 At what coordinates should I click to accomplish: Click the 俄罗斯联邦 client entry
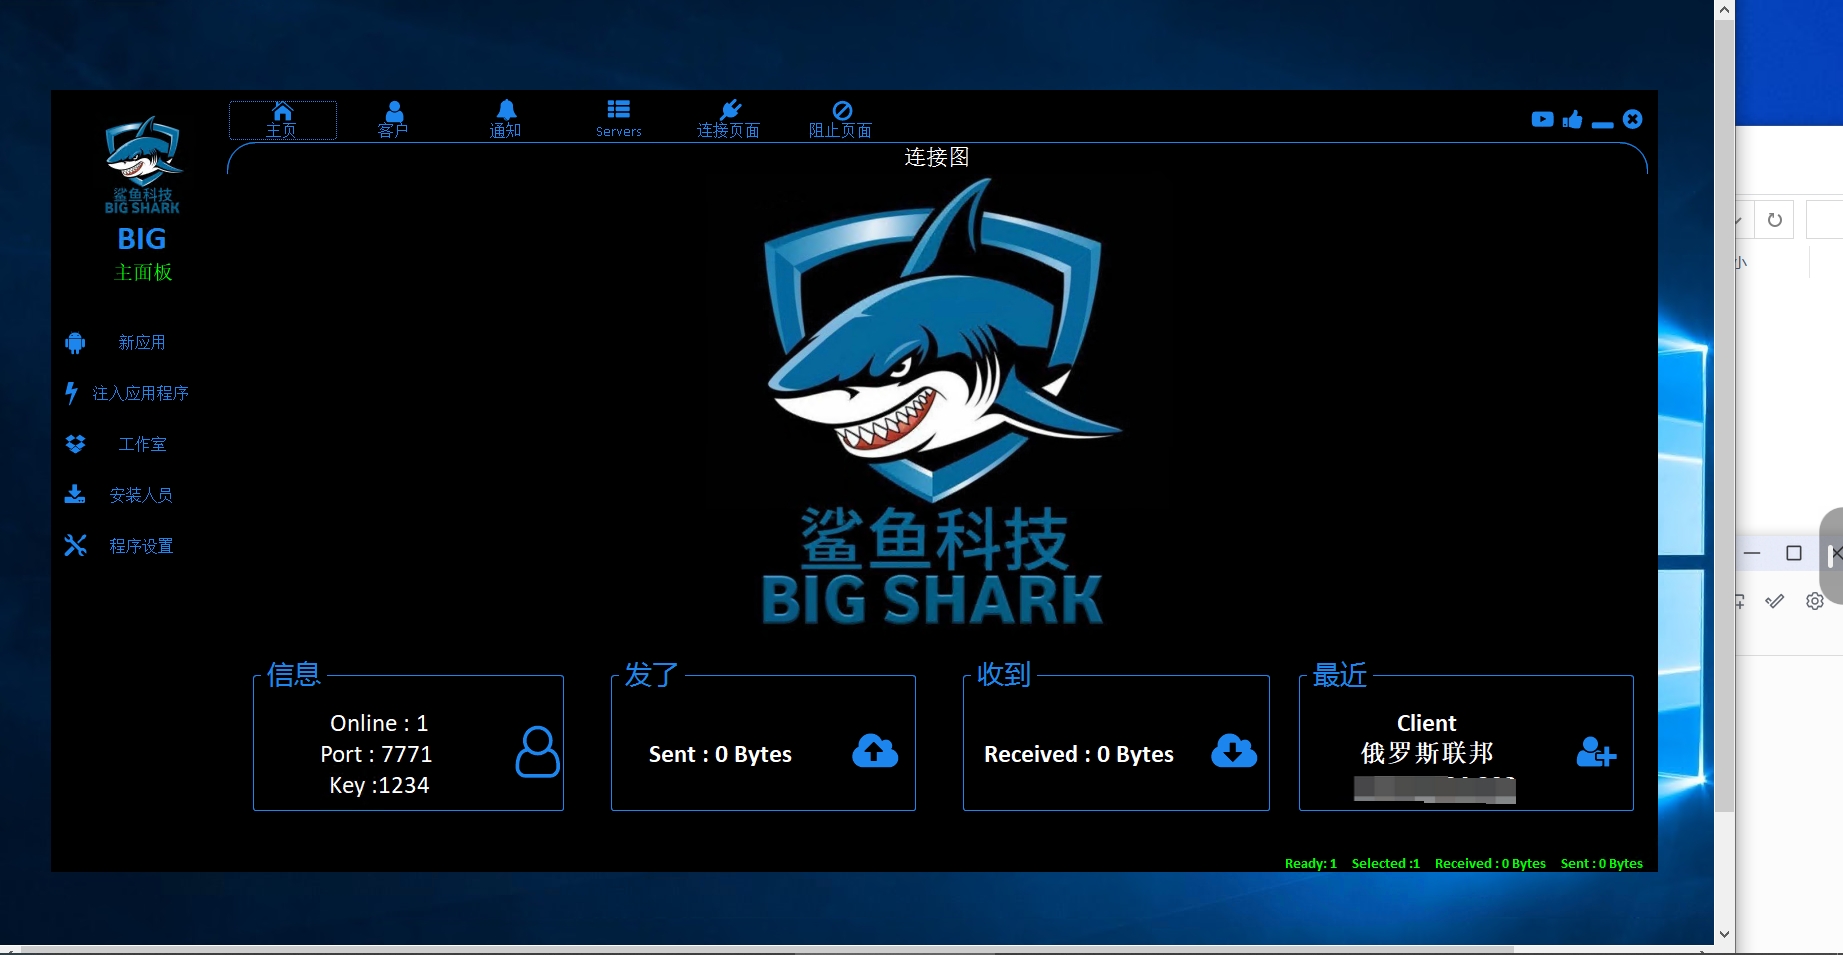tap(1427, 753)
